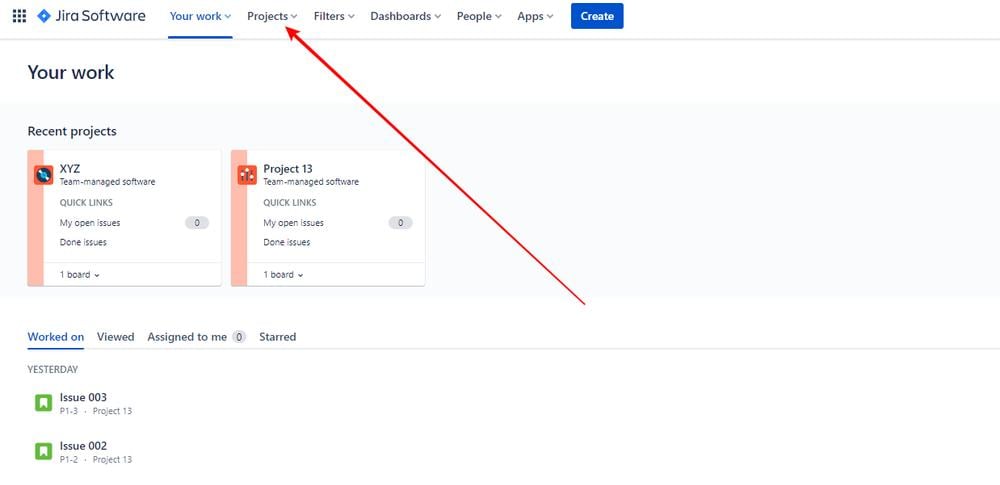1000x485 pixels.
Task: Select the Assigned to me tab
Action: click(187, 337)
